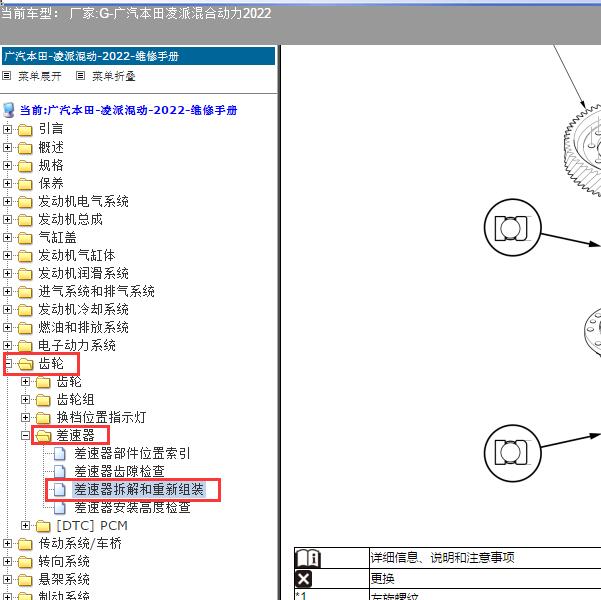Click the page icon for 差速器安装高度检查
This screenshot has width=601, height=600.
point(59,508)
